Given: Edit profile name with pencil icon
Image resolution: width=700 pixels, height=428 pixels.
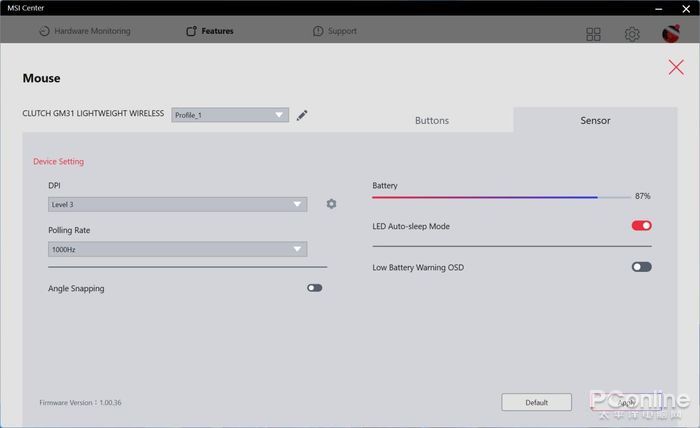Looking at the screenshot, I should coord(302,115).
